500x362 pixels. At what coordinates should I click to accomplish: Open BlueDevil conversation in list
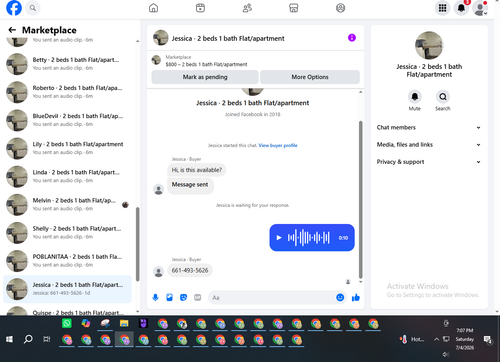[67, 120]
